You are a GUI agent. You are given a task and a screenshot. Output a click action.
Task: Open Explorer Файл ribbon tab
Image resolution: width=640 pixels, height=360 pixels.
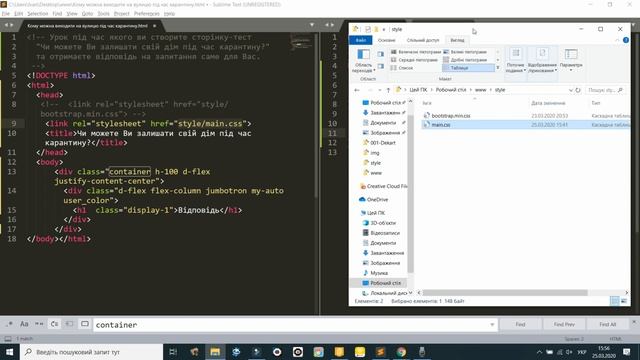tap(361, 40)
